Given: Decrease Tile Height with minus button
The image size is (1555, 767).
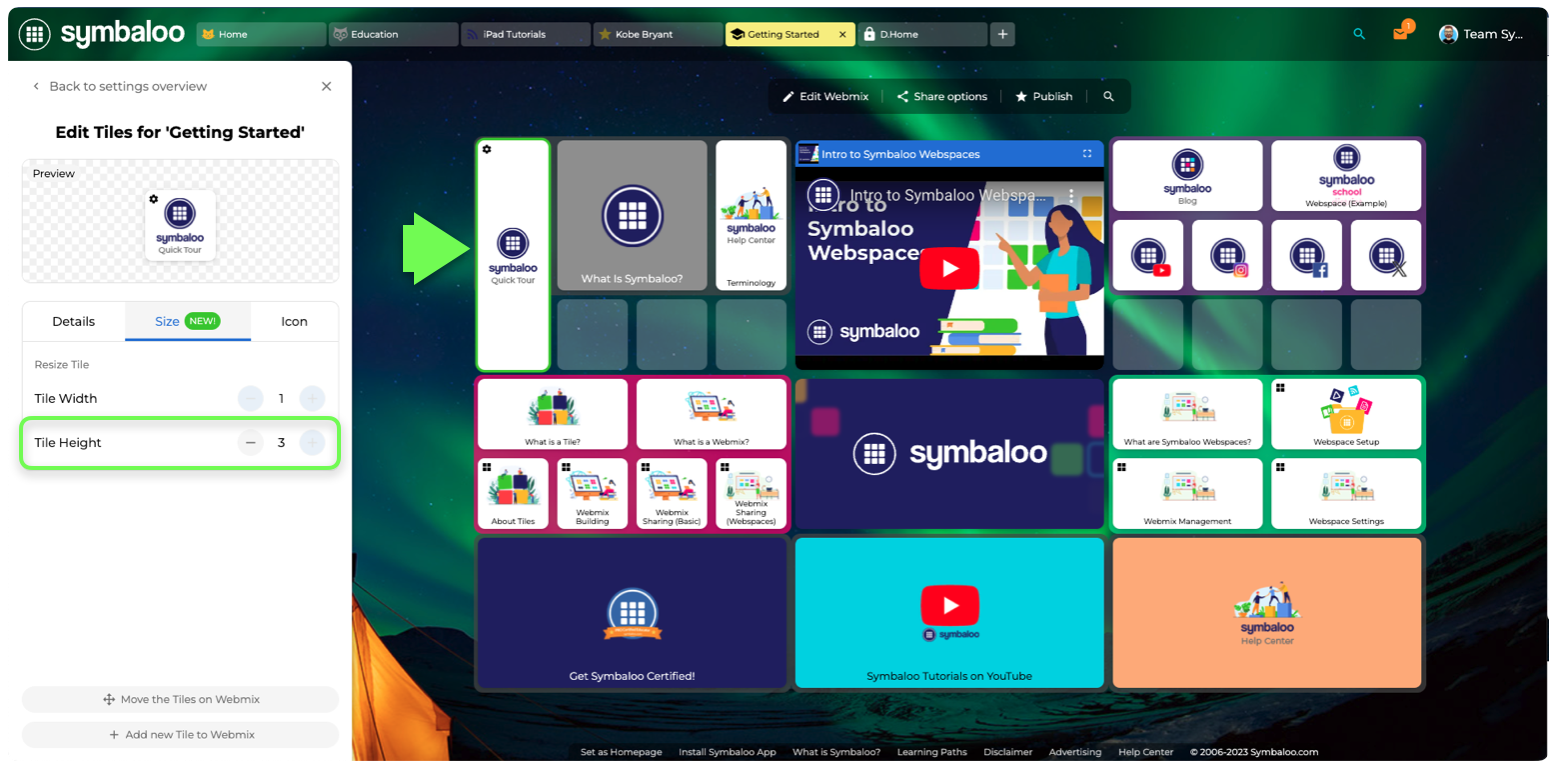Looking at the screenshot, I should [250, 442].
